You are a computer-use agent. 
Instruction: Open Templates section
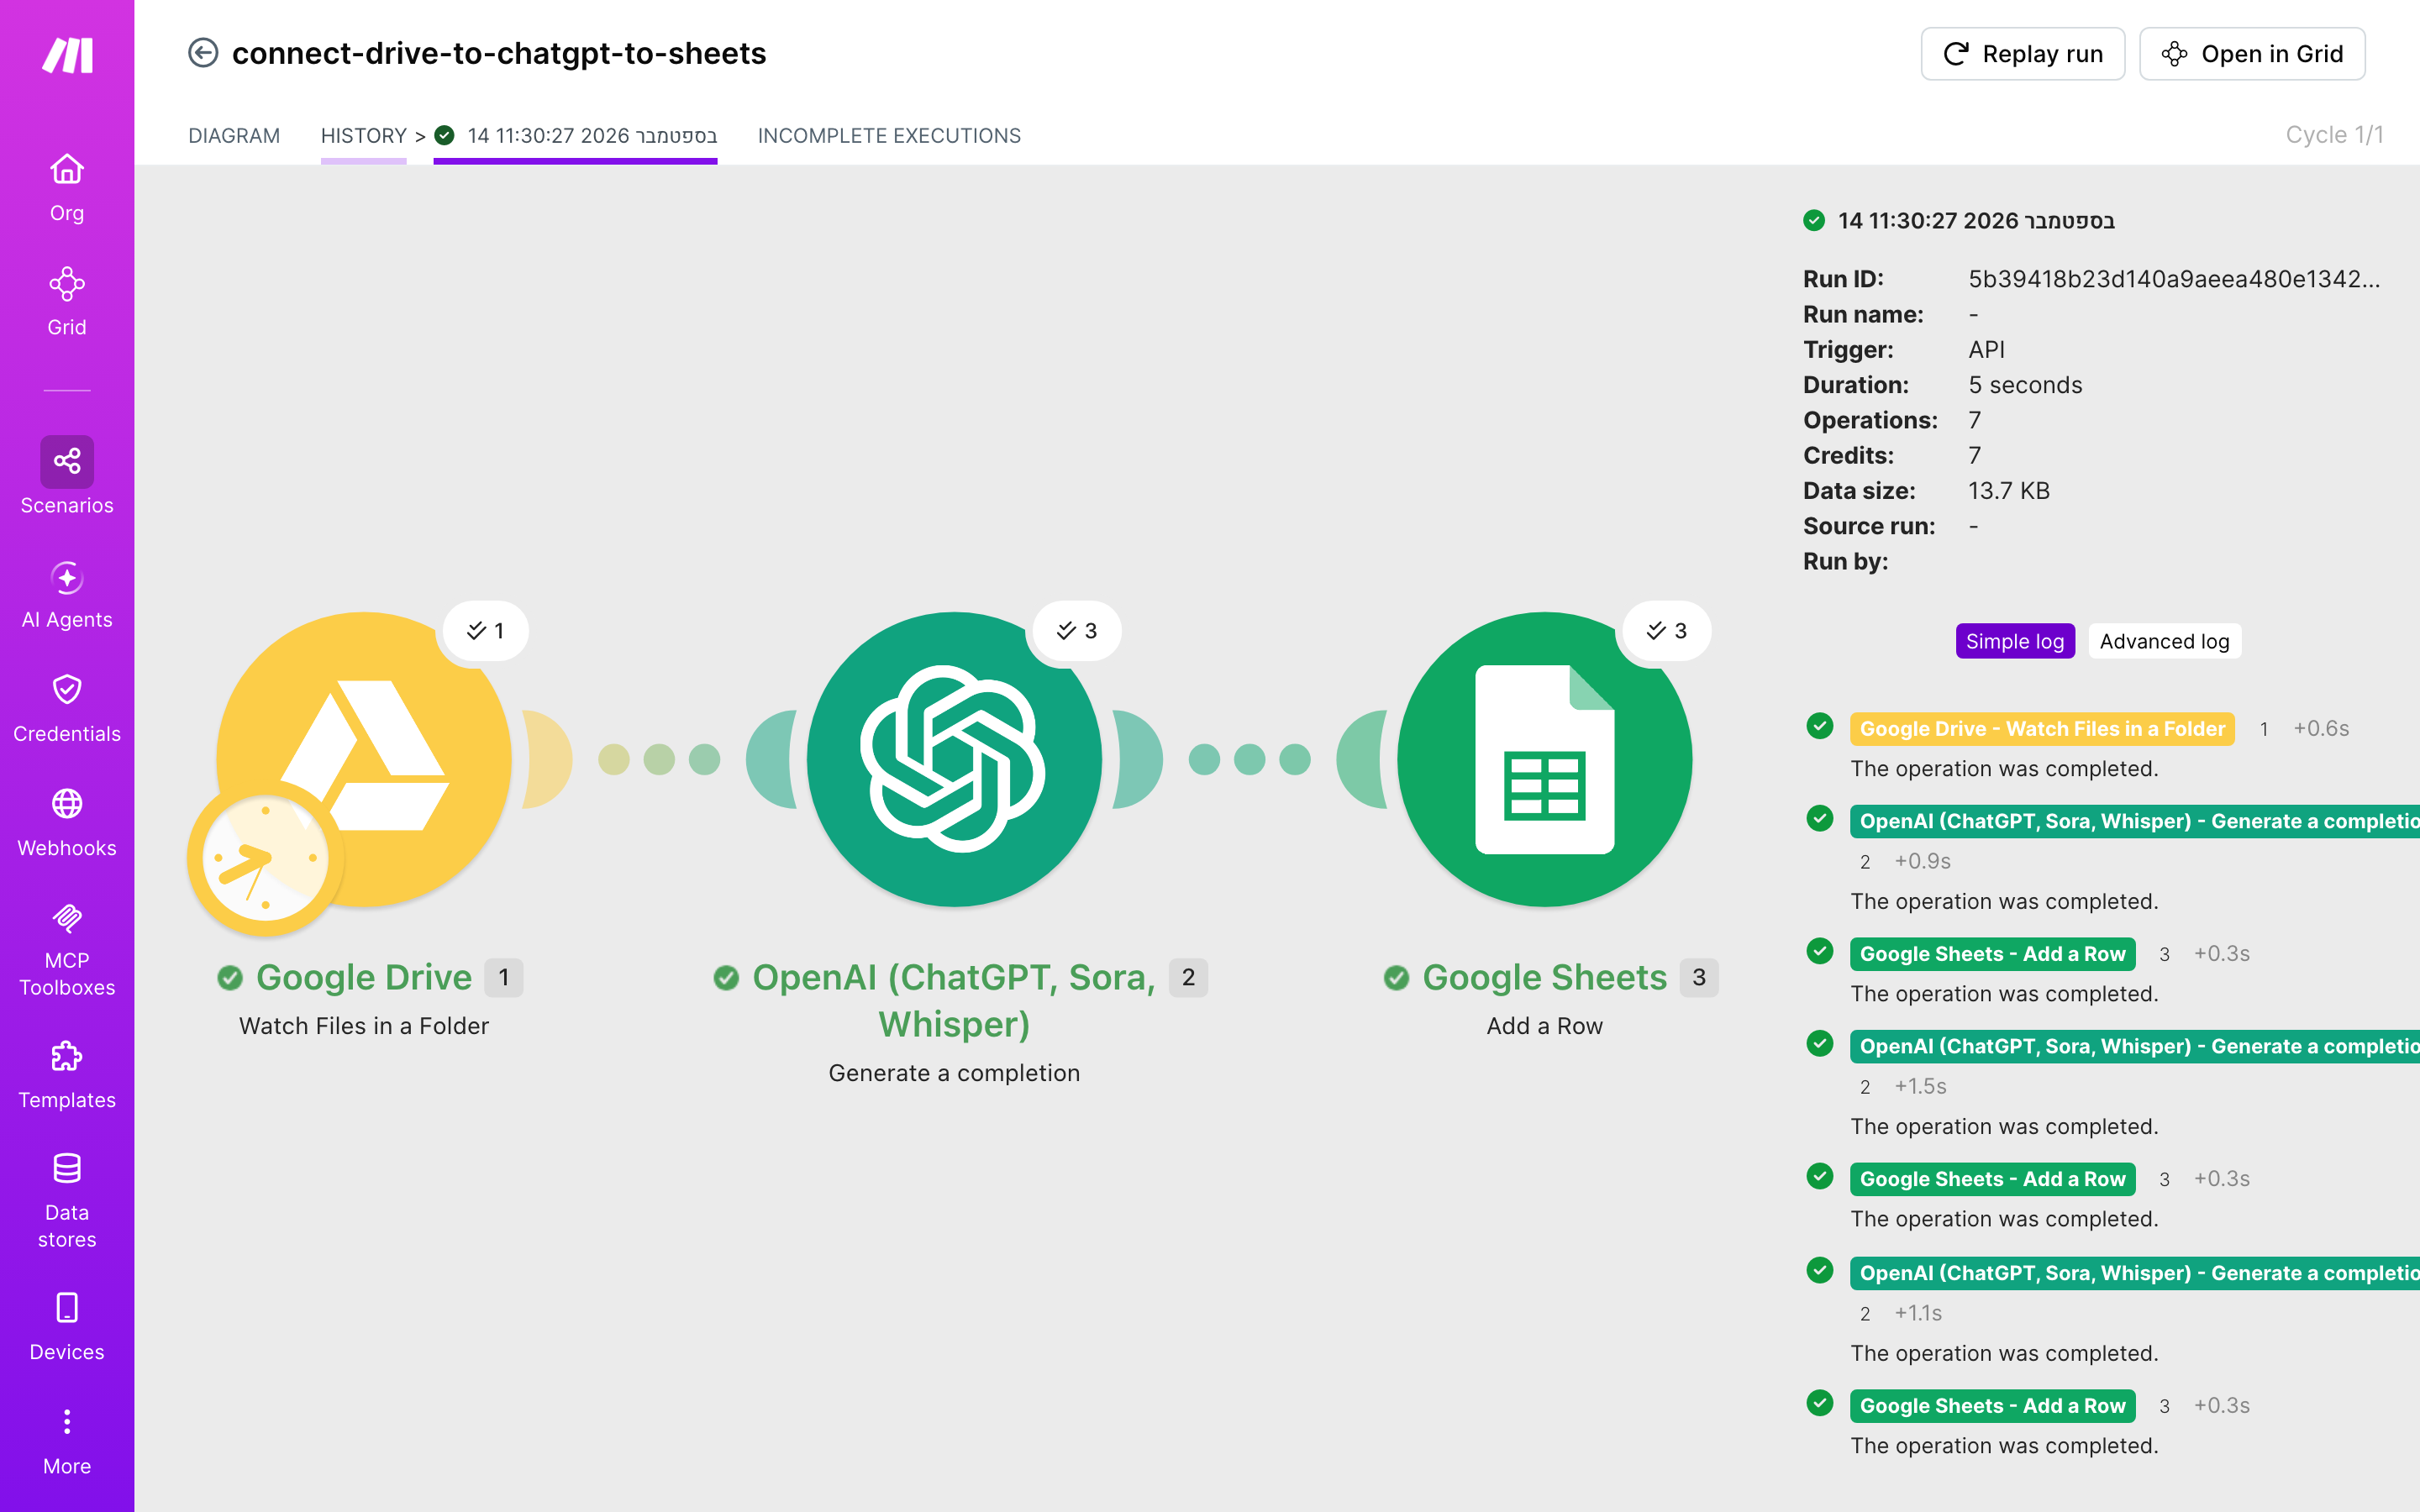tap(67, 1075)
